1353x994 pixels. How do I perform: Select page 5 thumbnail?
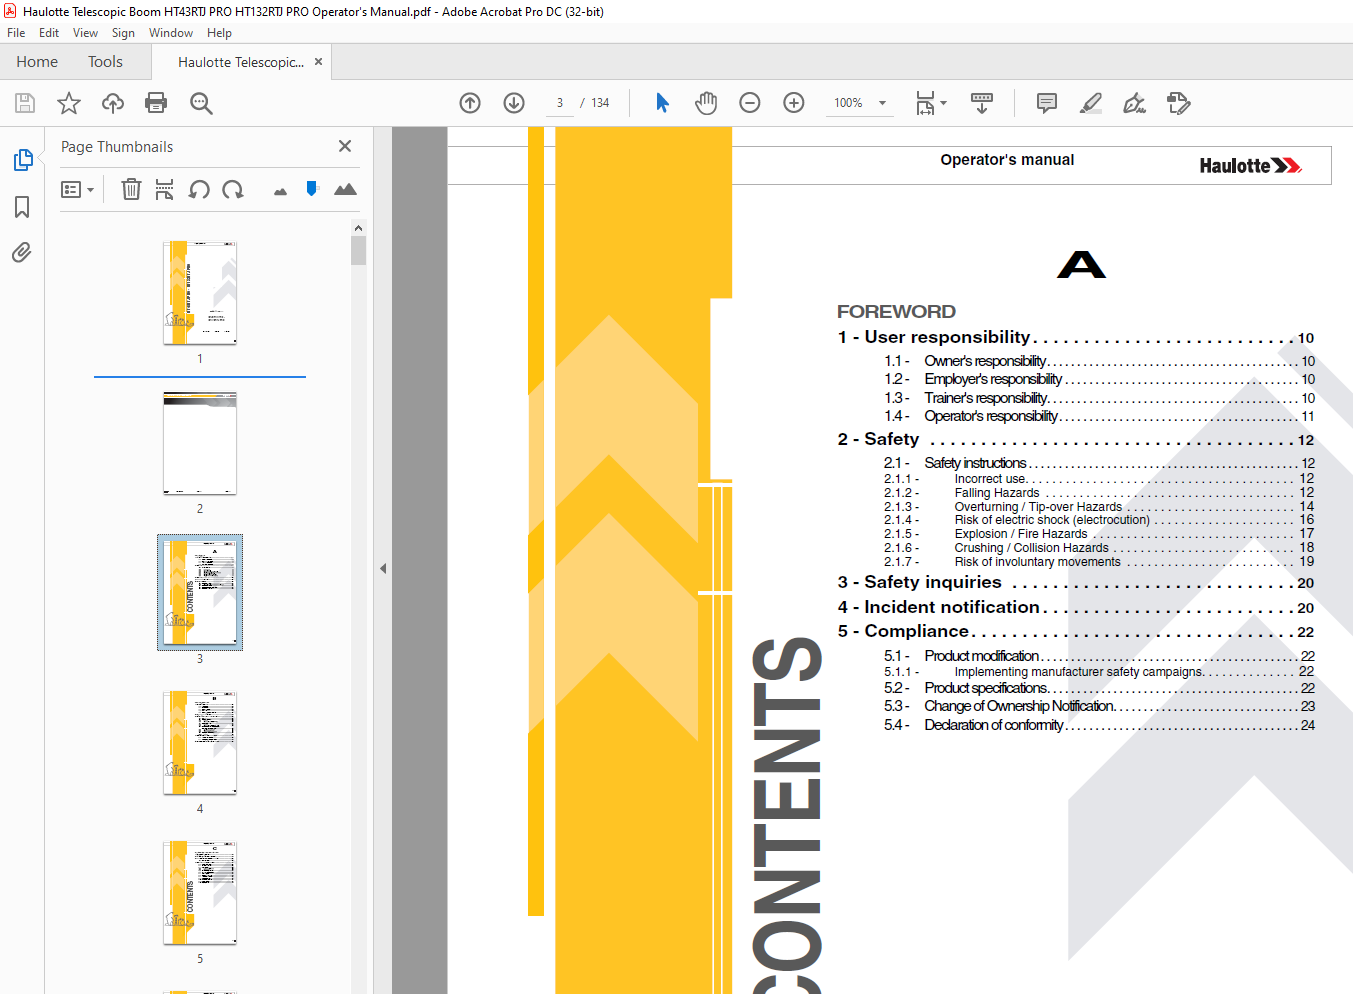200,893
